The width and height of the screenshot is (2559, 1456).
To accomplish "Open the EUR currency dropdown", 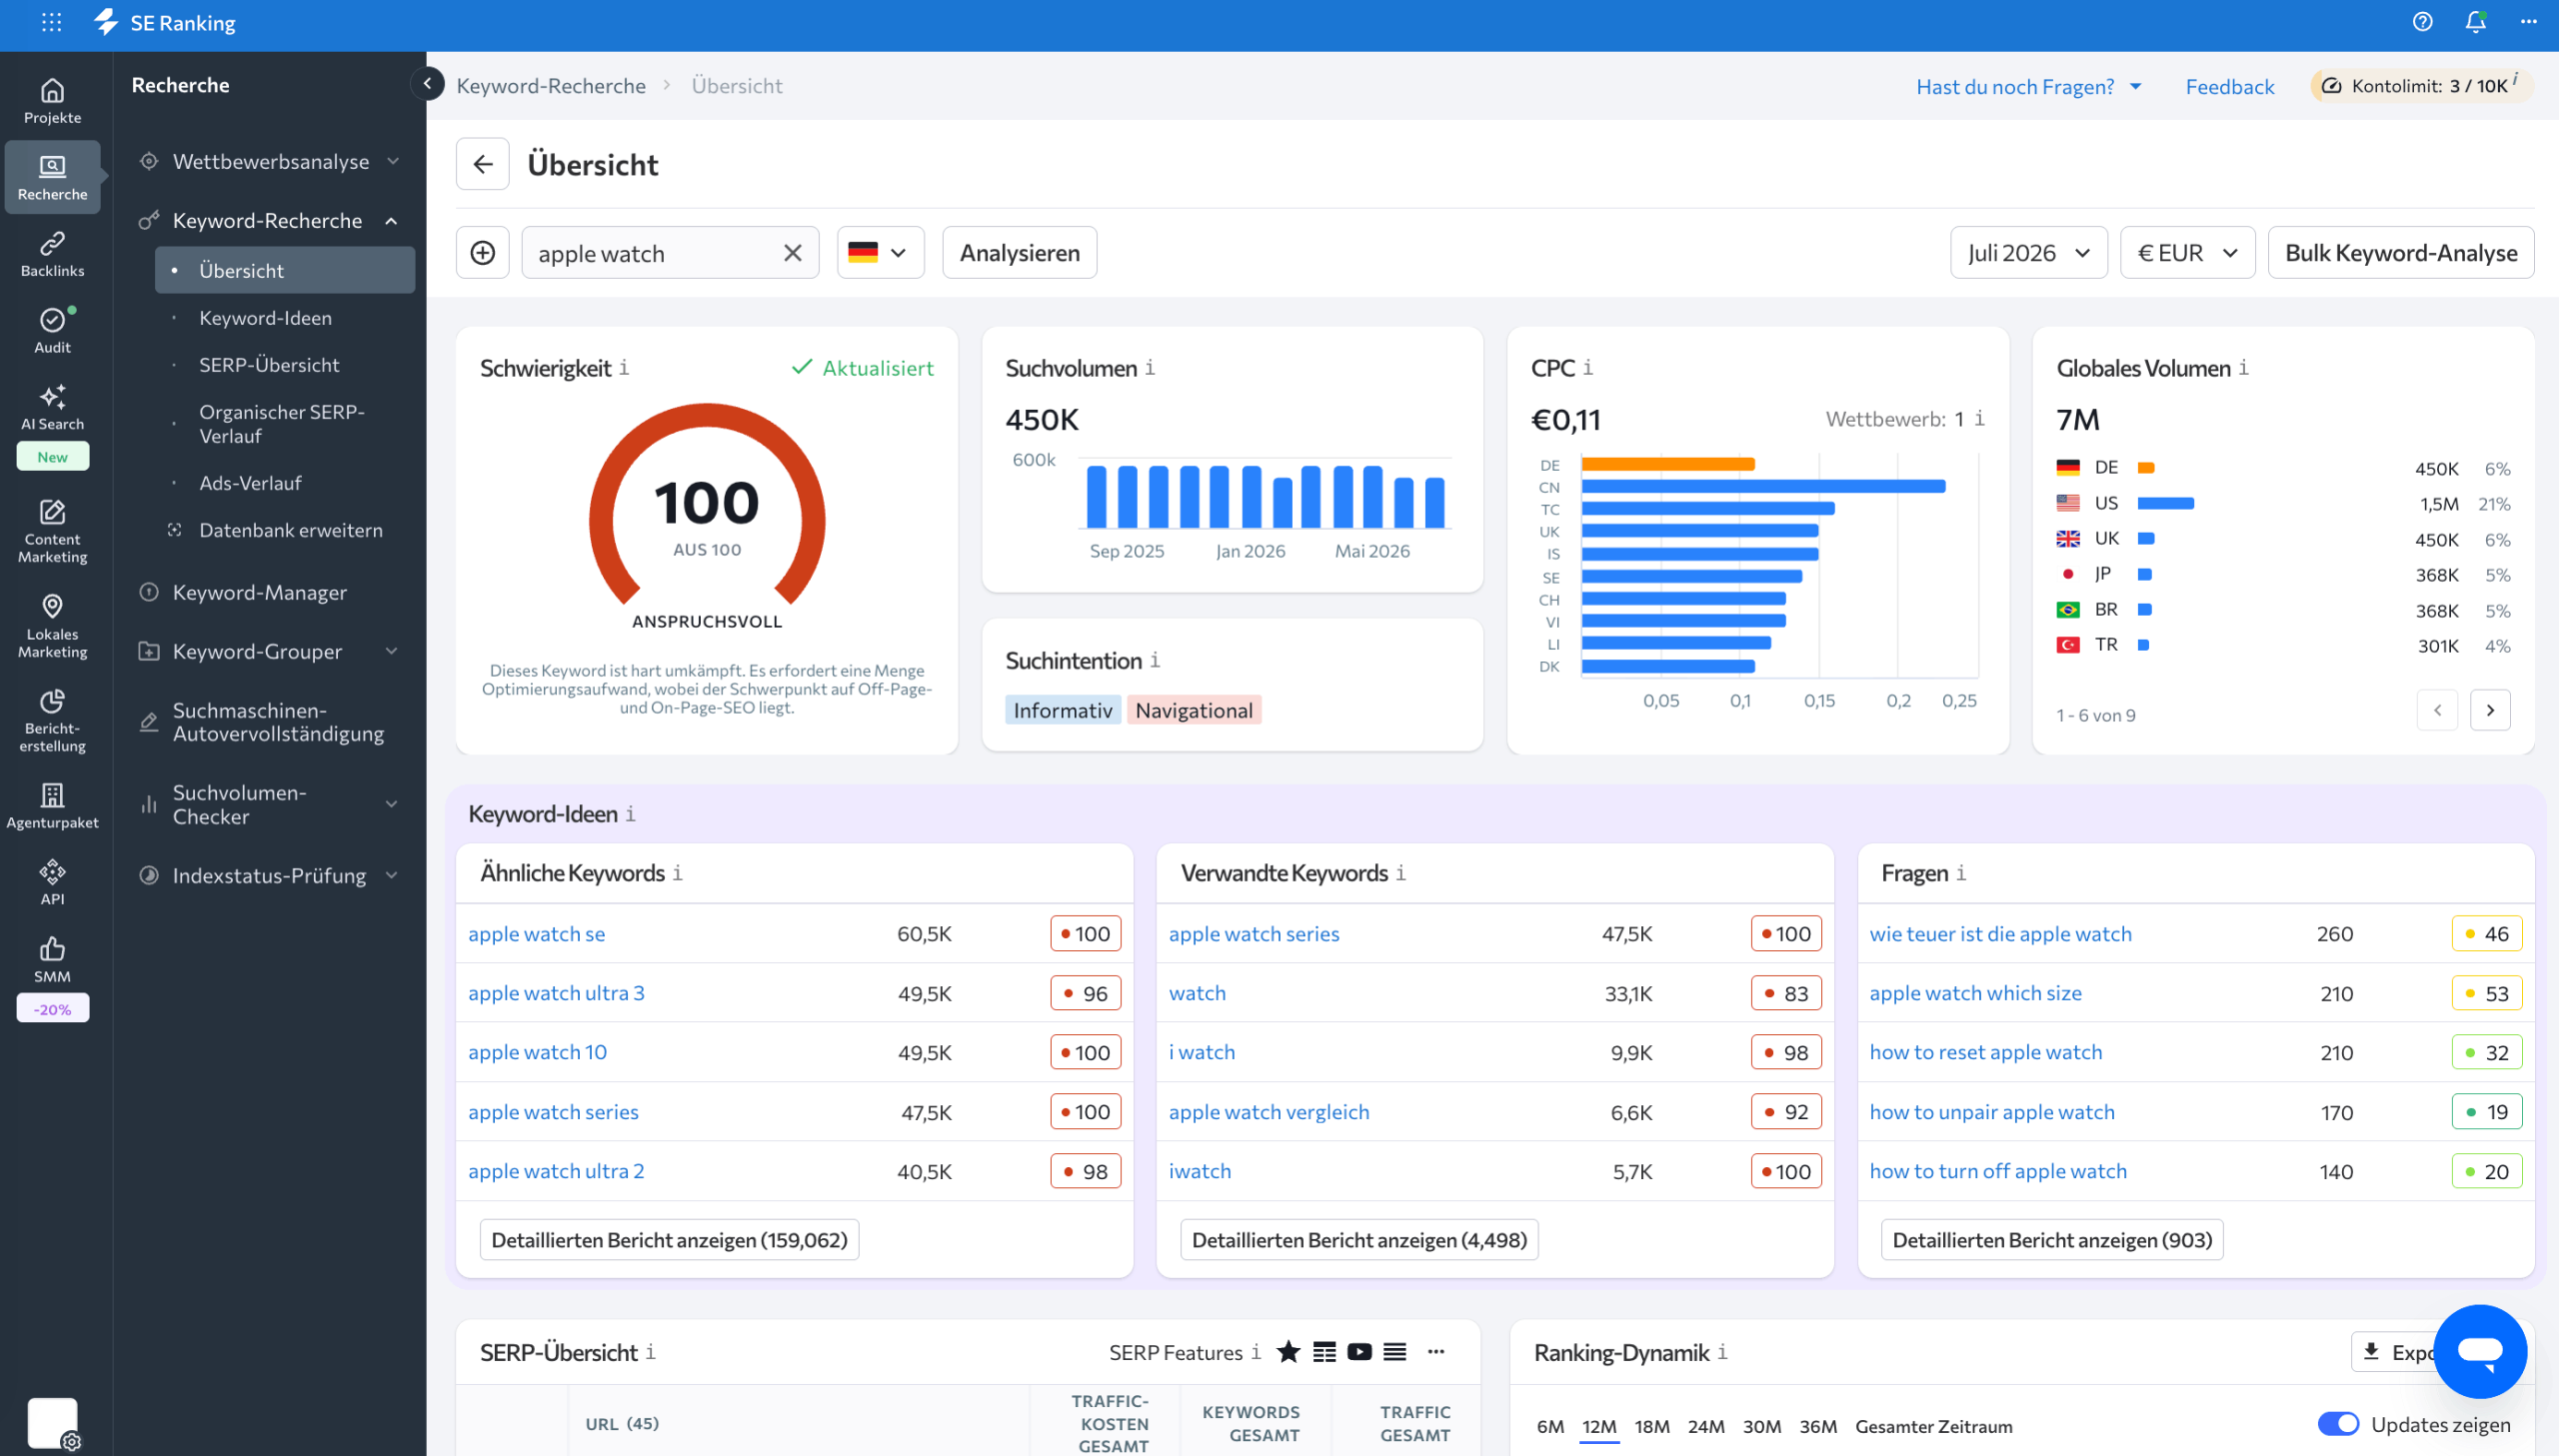I will [x=2187, y=253].
